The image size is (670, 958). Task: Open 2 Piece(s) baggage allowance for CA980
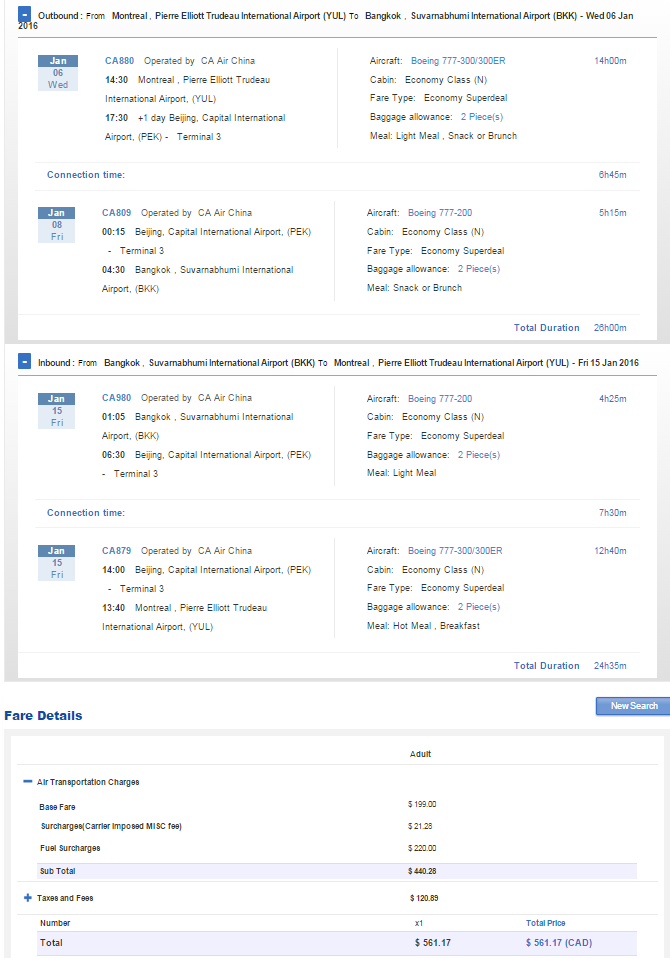[x=479, y=455]
